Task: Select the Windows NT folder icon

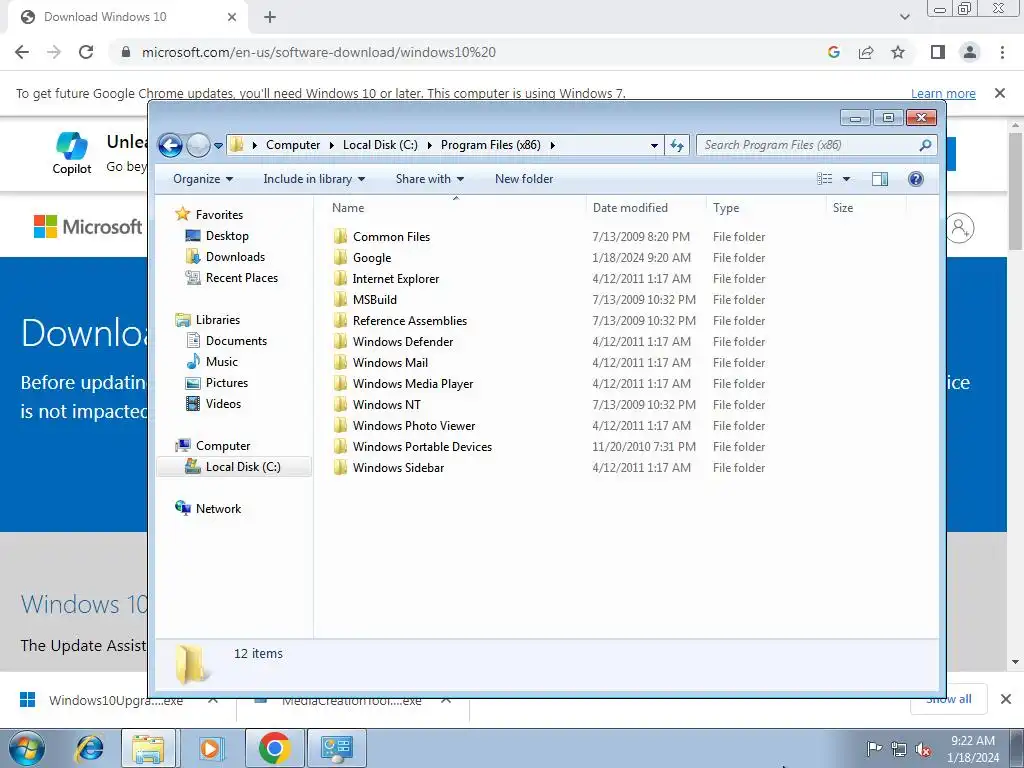Action: (340, 405)
